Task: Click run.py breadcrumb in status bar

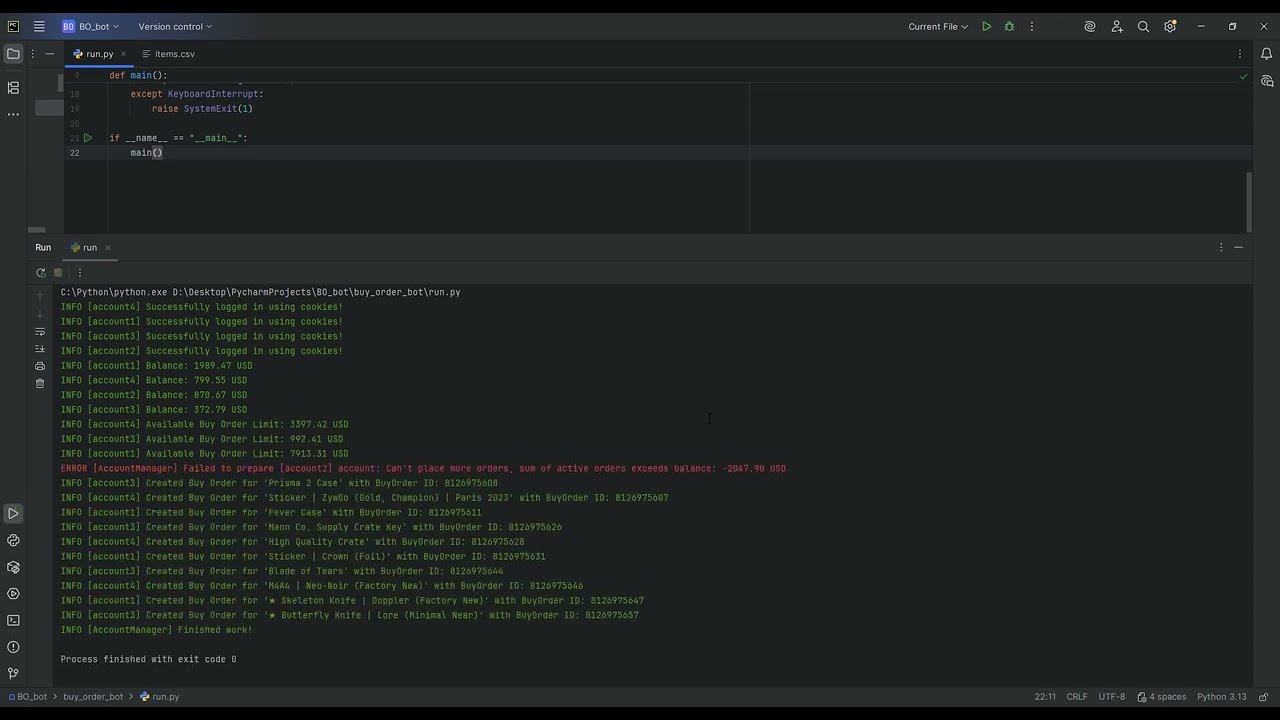Action: coord(160,697)
